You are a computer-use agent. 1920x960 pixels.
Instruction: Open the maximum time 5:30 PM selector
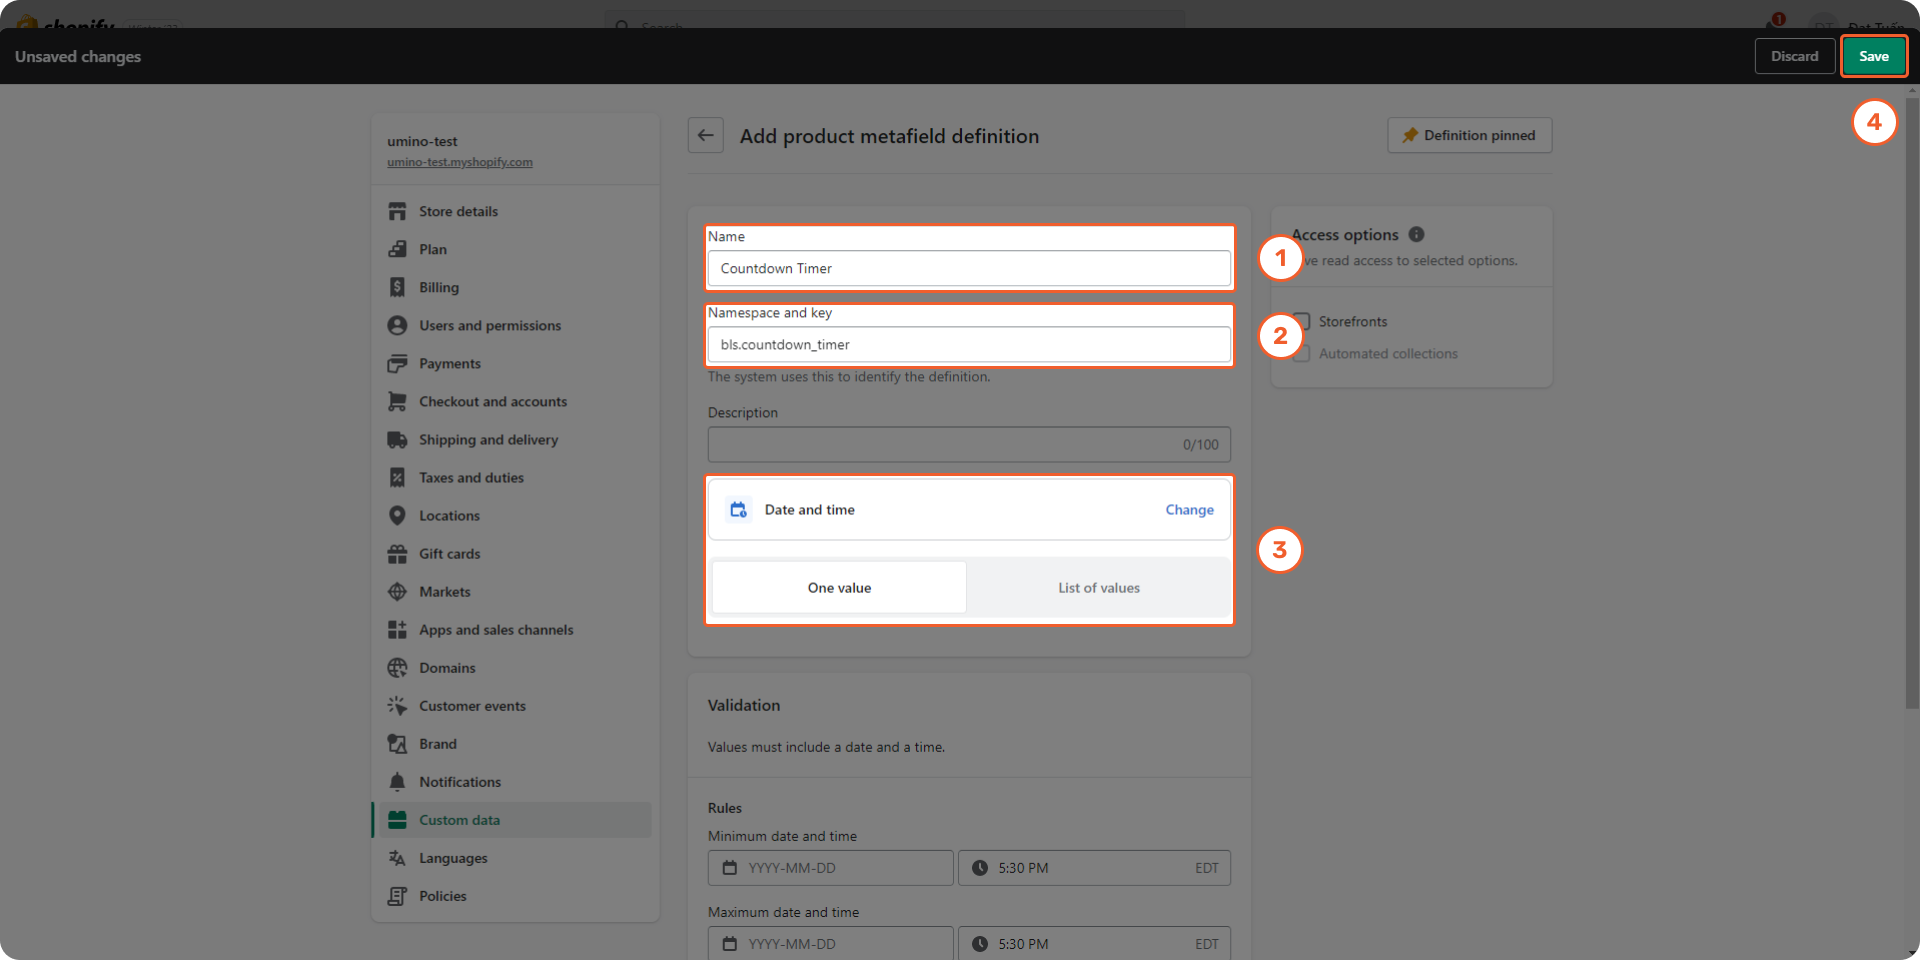click(x=1094, y=944)
